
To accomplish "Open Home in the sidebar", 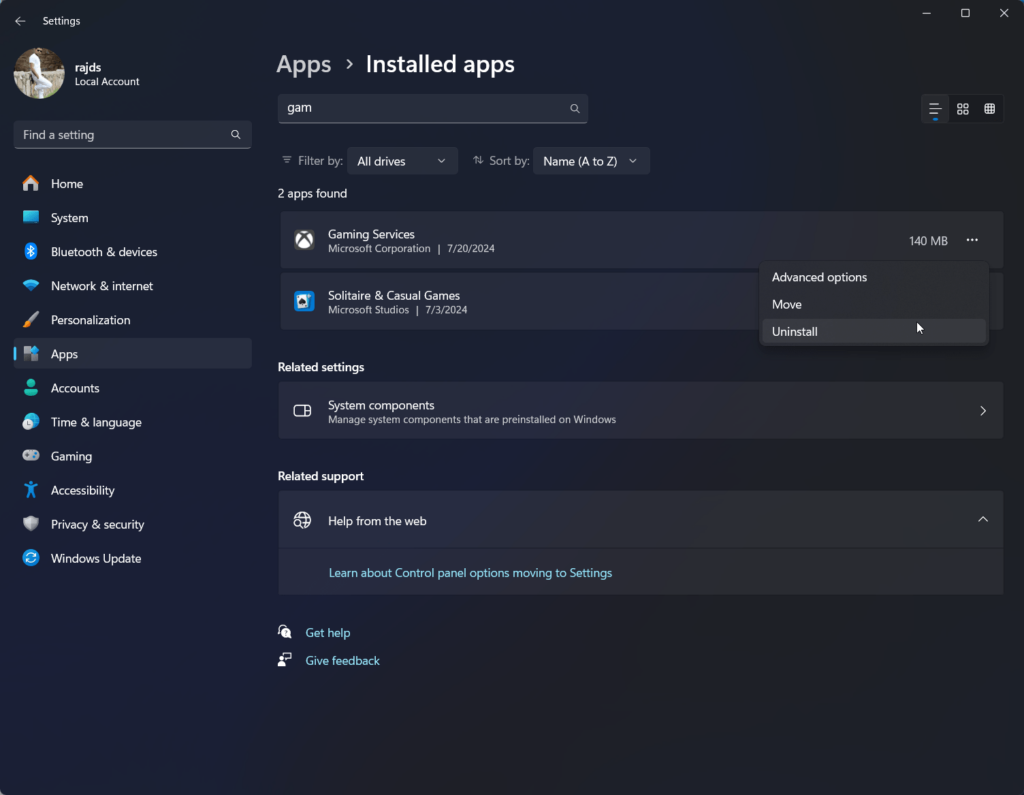I will [x=133, y=184].
